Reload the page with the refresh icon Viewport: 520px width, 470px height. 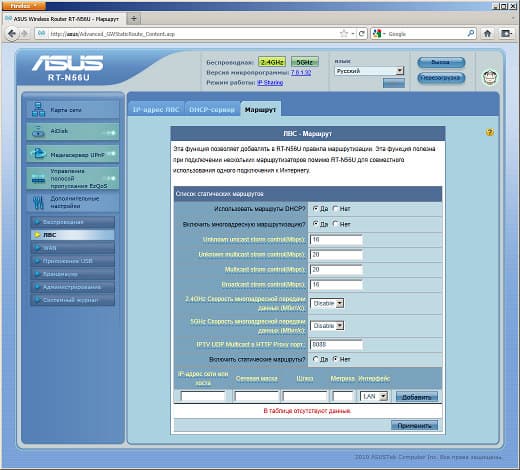362,34
